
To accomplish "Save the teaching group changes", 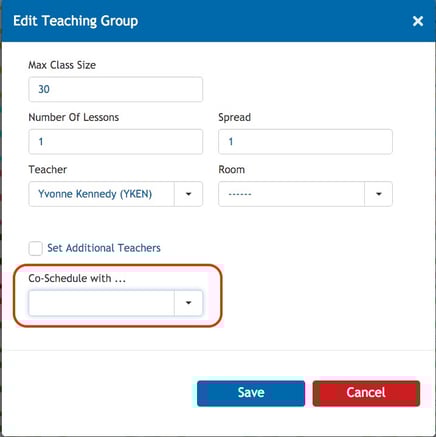I will (x=251, y=393).
